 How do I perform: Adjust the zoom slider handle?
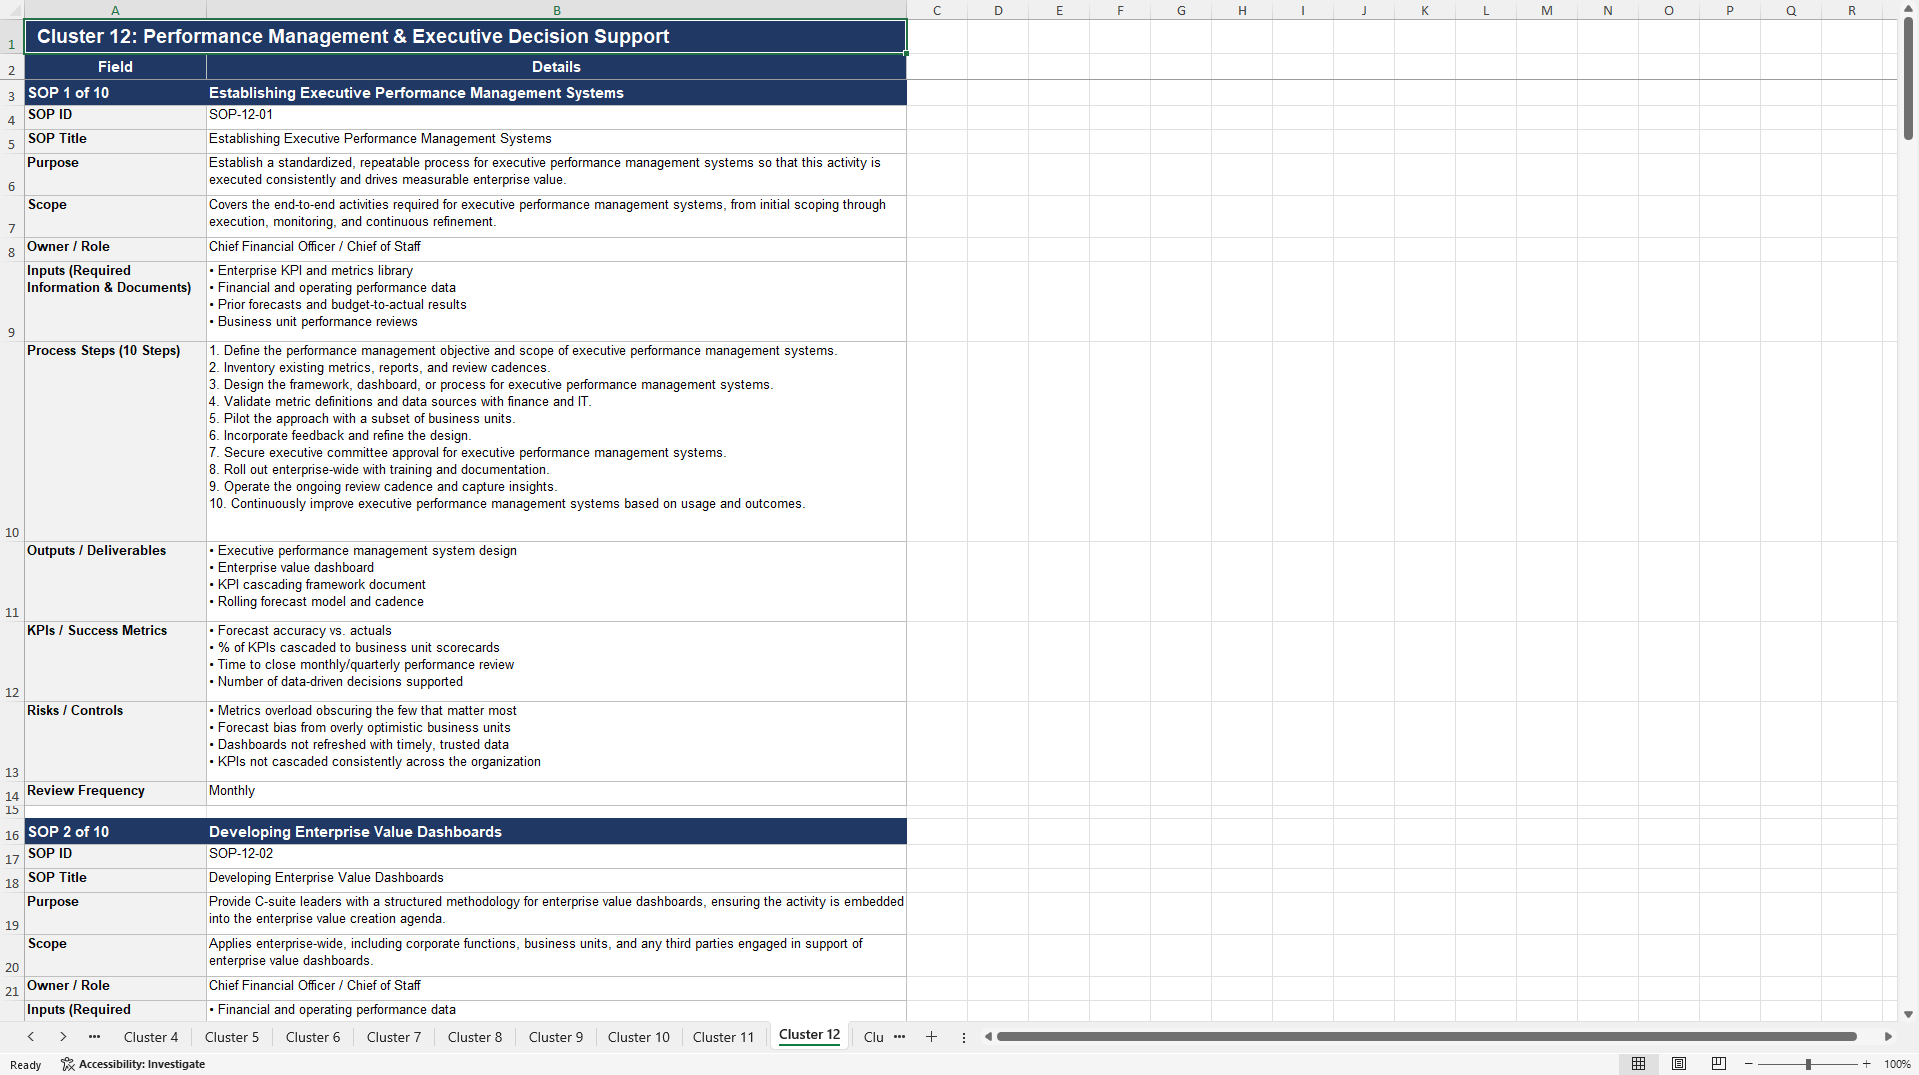coord(1808,1064)
